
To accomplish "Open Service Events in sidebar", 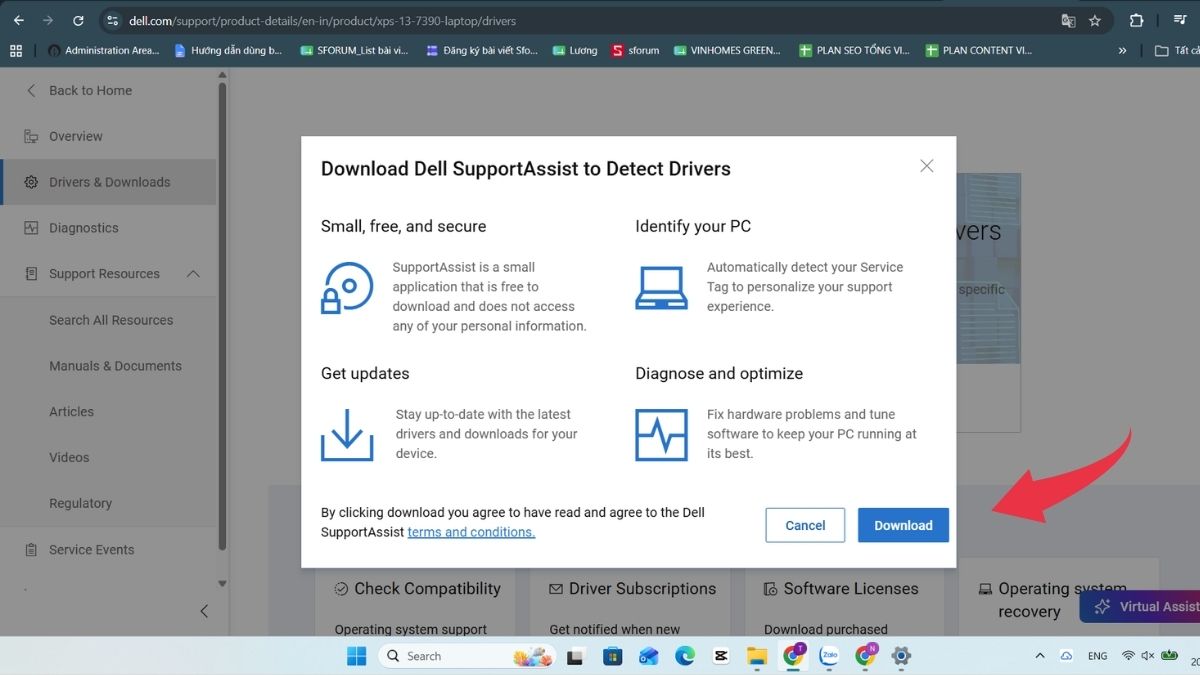I will [91, 550].
